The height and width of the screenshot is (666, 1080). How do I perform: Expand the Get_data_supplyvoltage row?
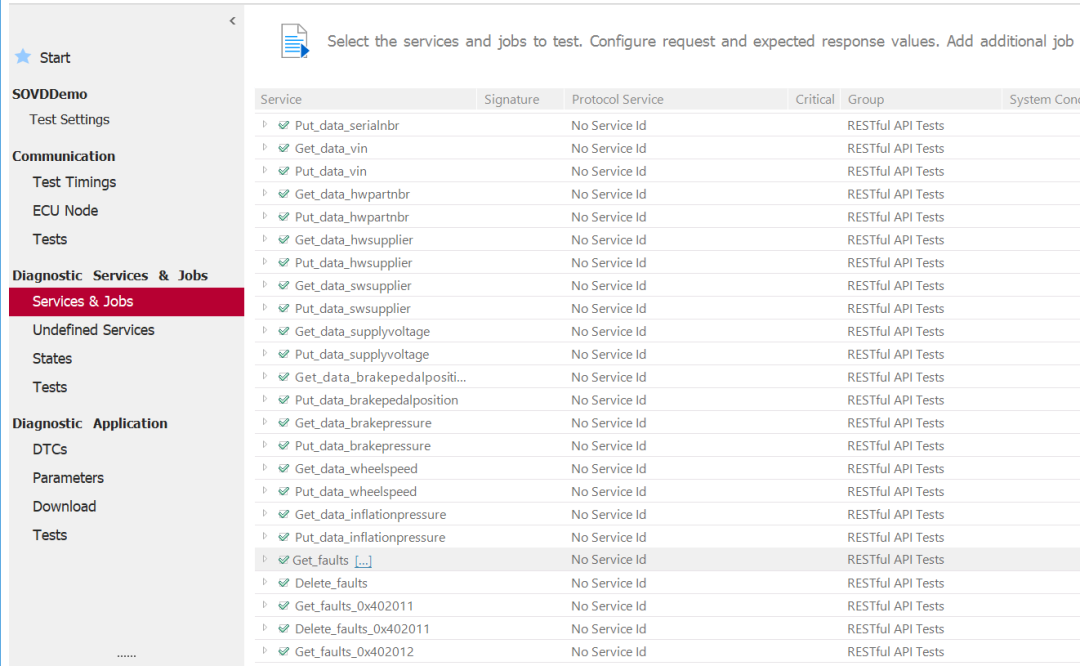tap(265, 331)
